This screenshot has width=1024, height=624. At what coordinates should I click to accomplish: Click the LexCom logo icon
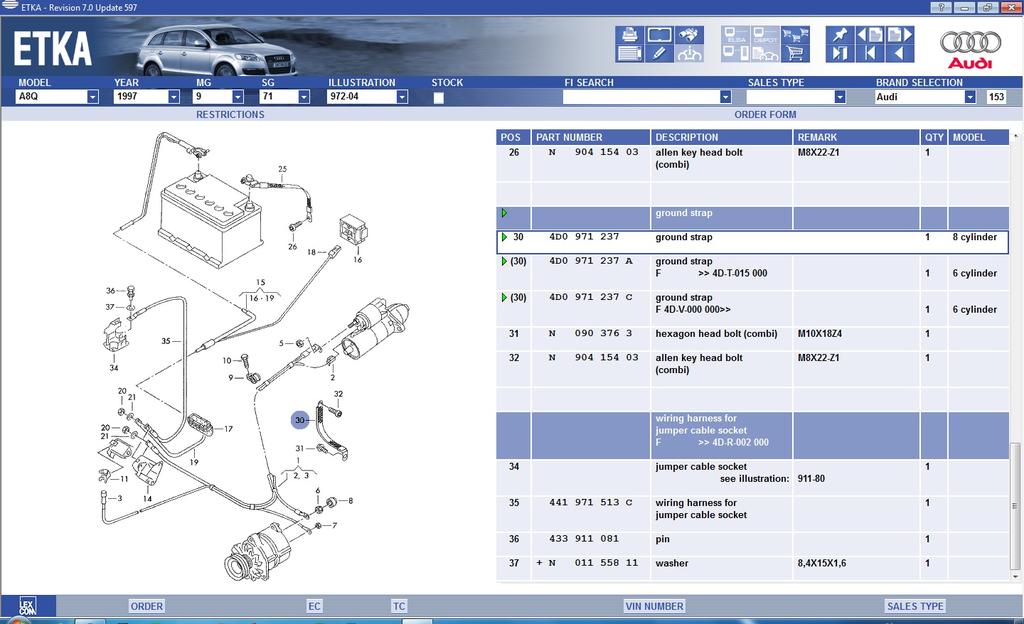28,606
